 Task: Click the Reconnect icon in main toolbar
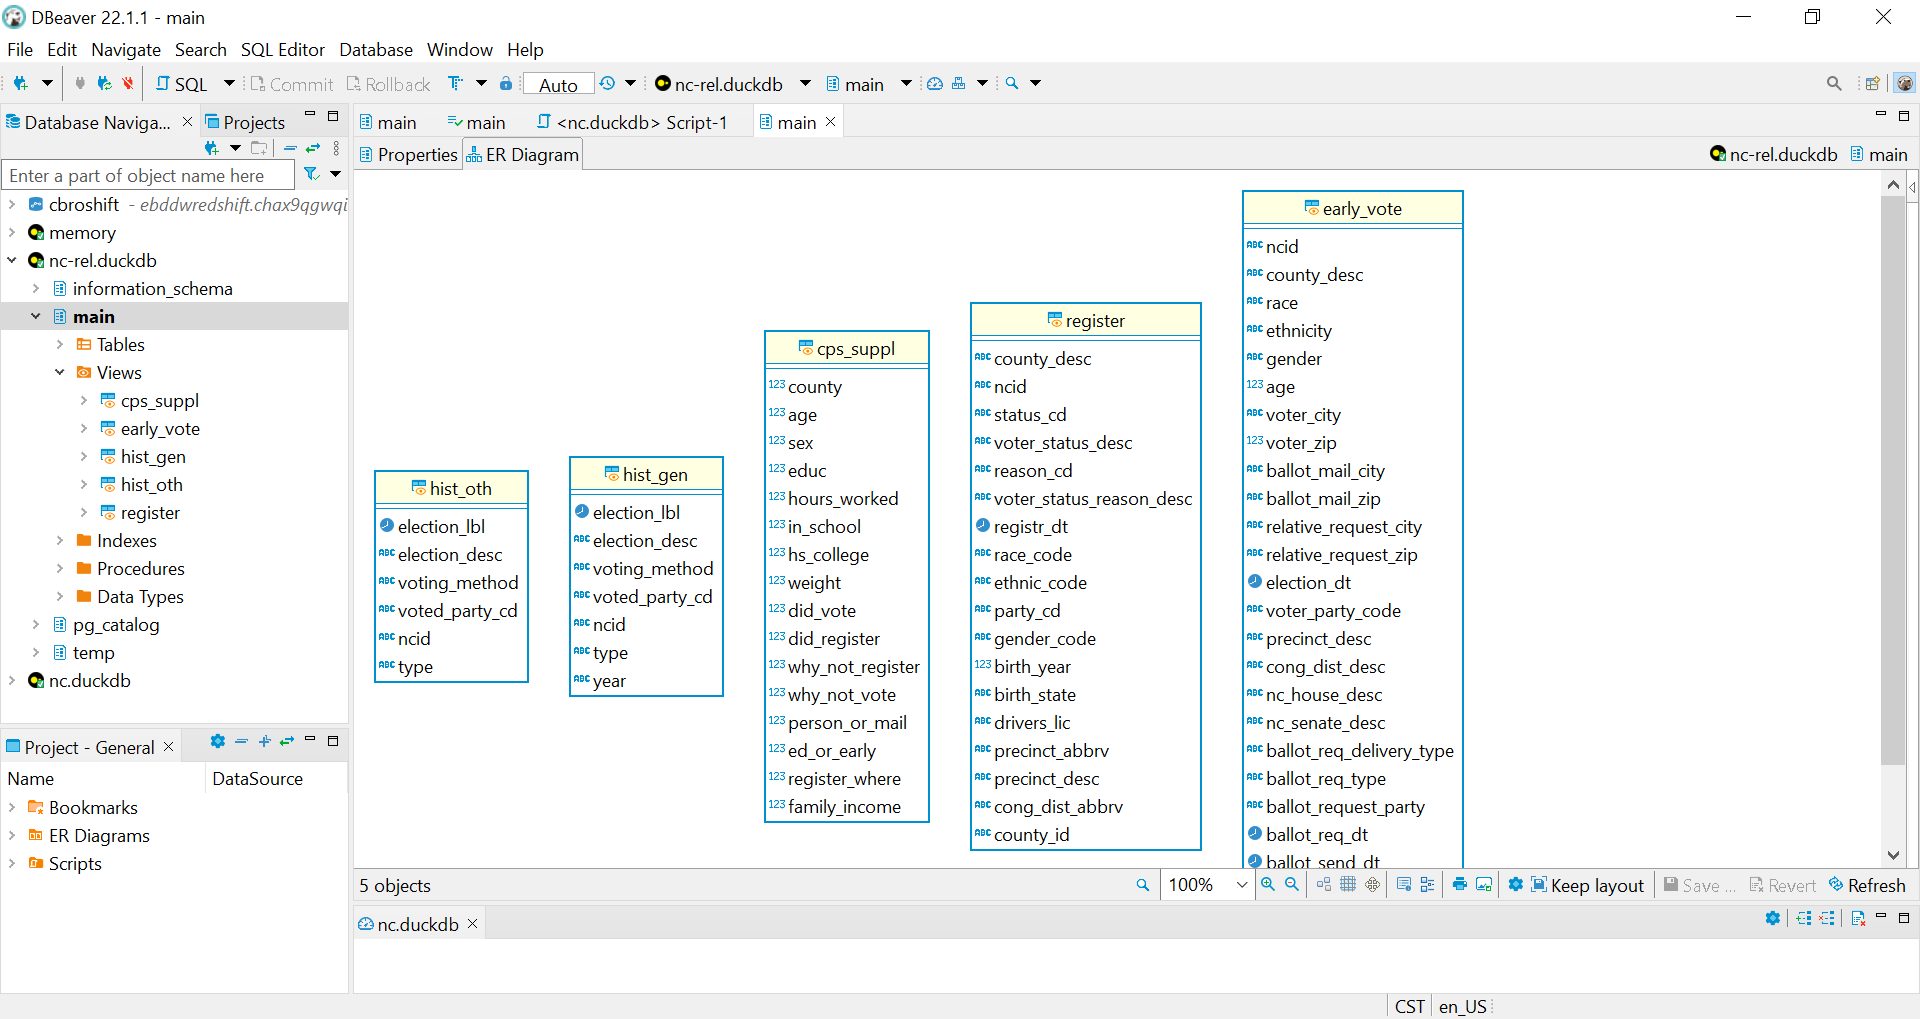click(x=103, y=84)
